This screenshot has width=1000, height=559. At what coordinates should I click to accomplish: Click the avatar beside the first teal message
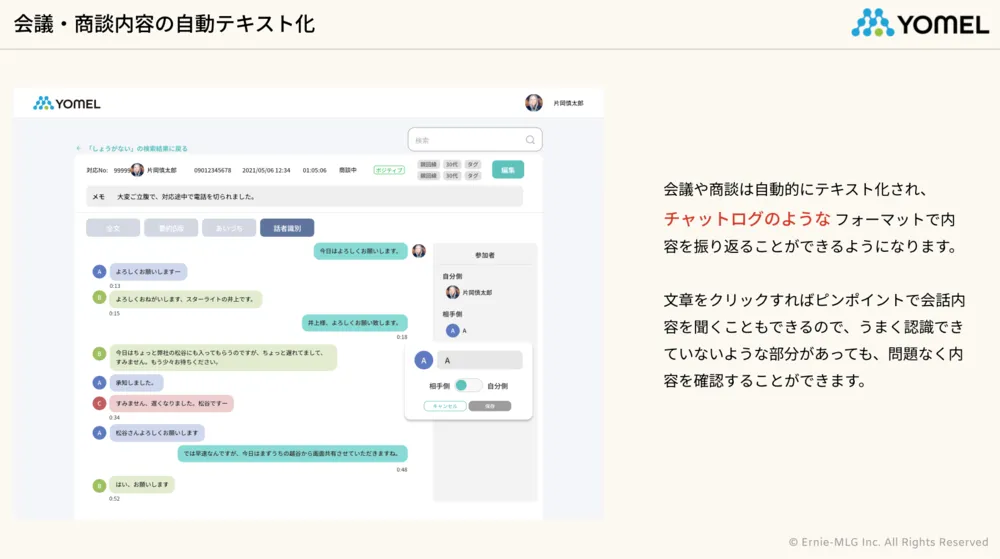419,251
